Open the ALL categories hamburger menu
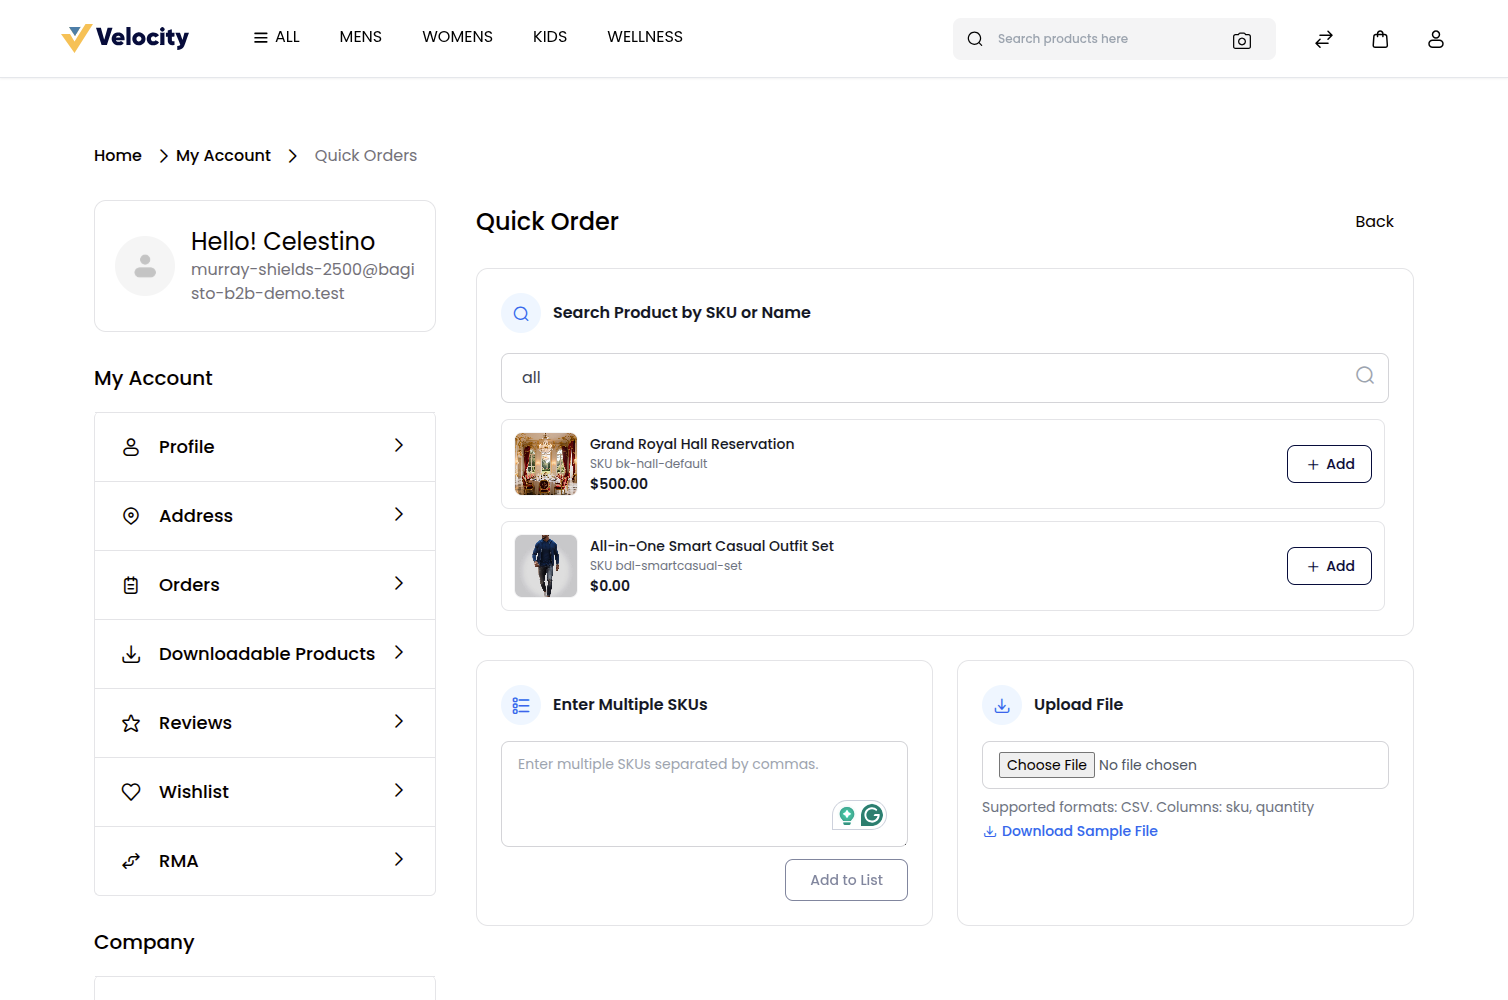1508x1000 pixels. coord(276,37)
